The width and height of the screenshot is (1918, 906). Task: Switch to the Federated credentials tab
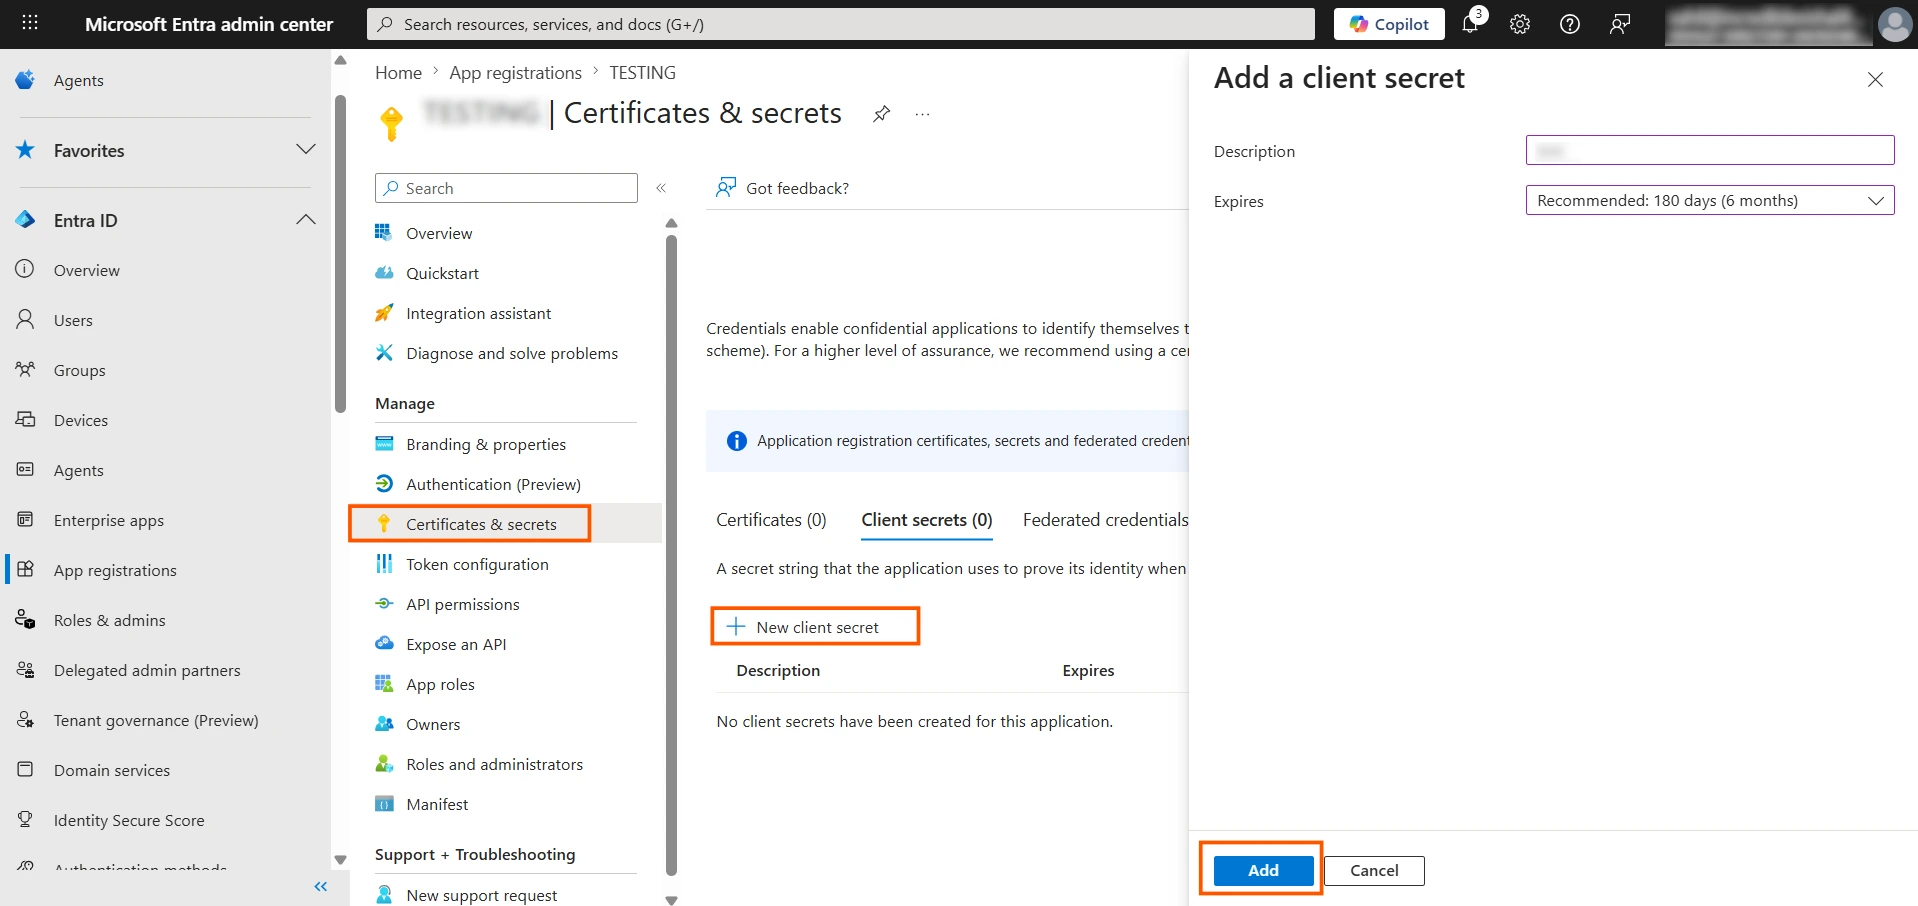coord(1105,520)
